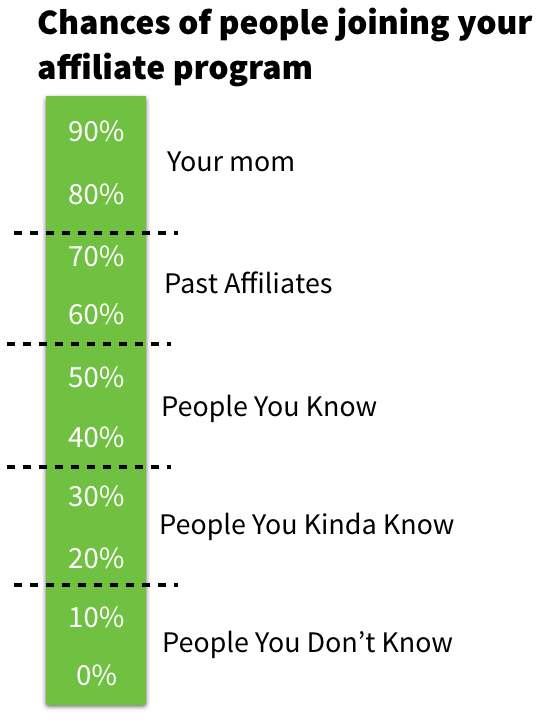
Task: Click 'affiliate program' in the title
Action: click(x=175, y=68)
